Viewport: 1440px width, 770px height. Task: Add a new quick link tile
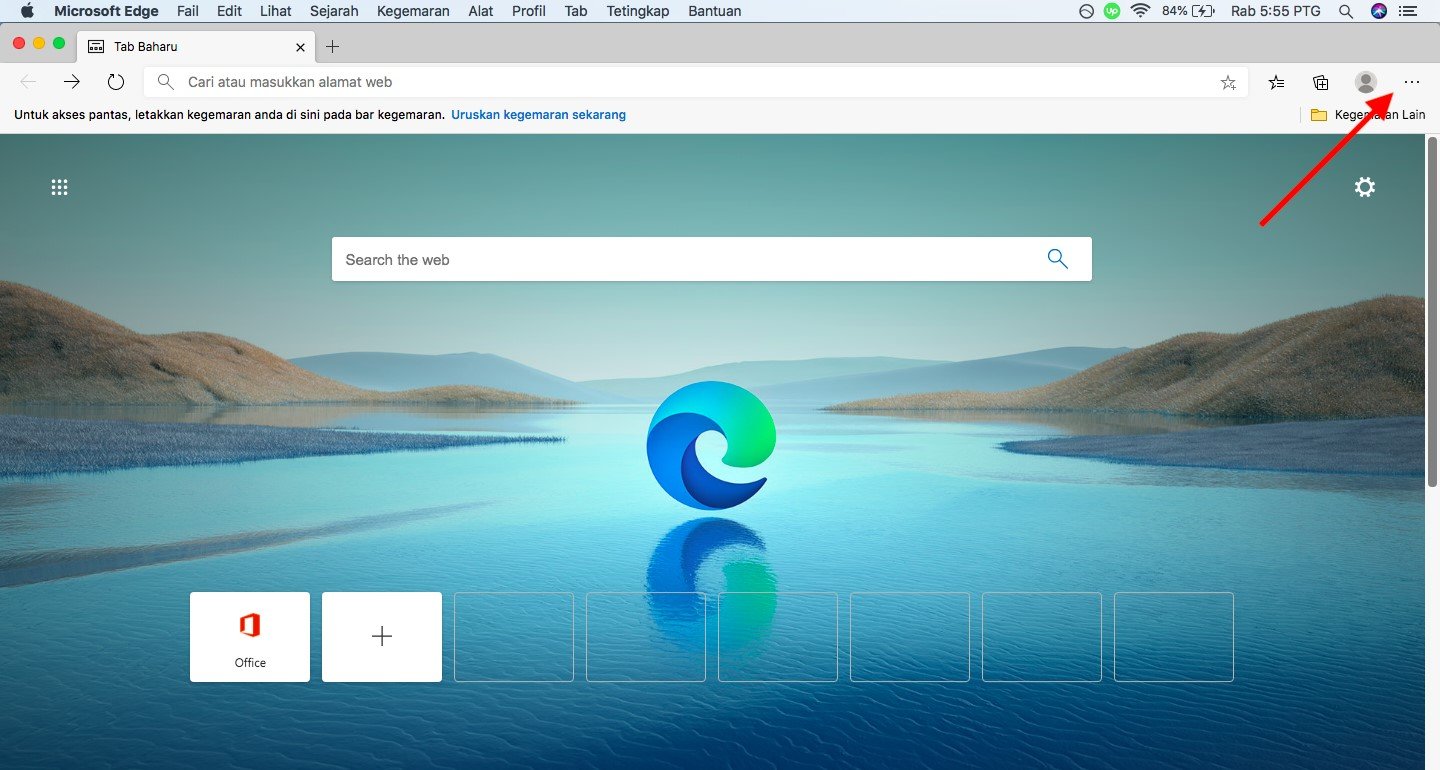[382, 637]
